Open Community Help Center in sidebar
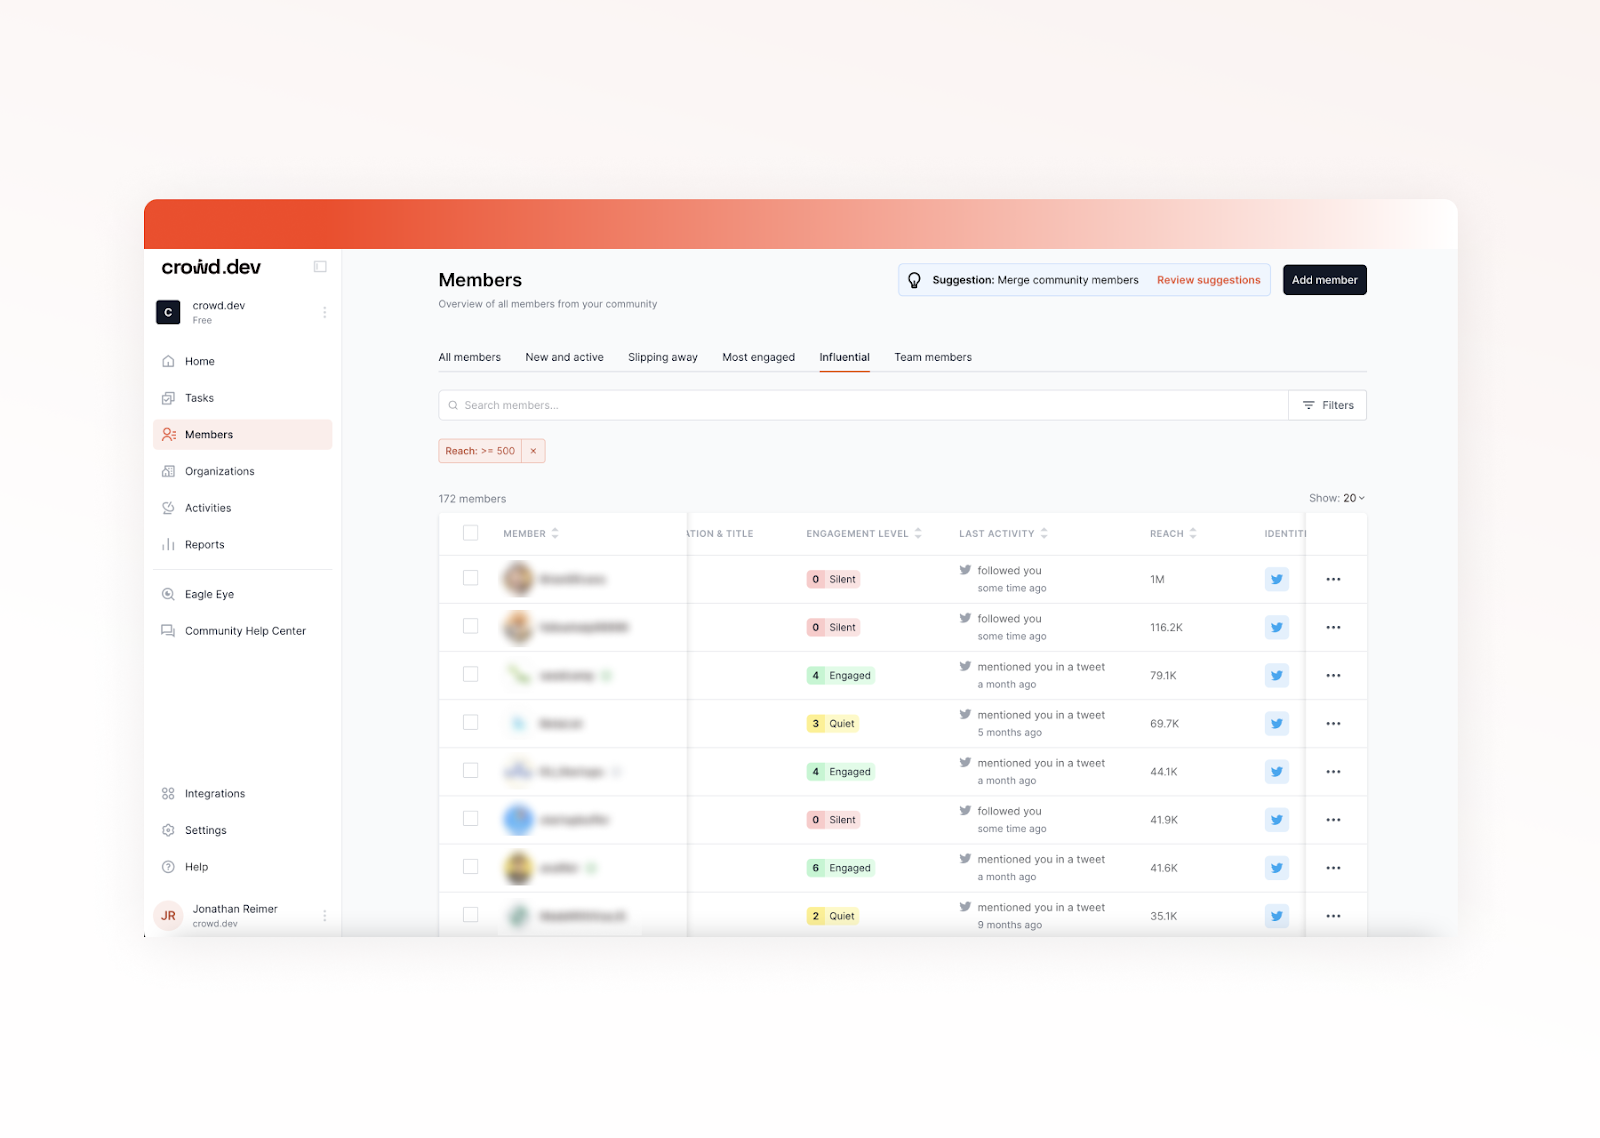 click(x=242, y=631)
